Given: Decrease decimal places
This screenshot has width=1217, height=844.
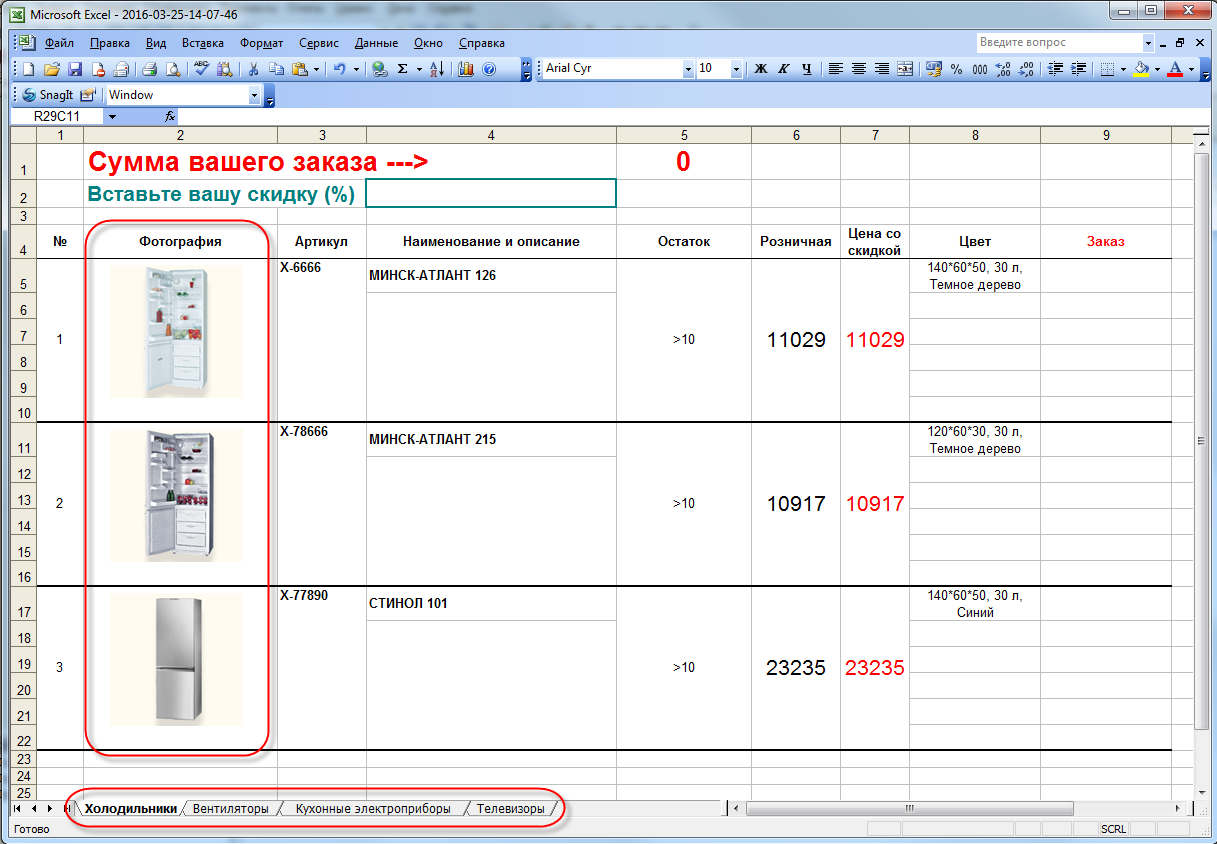Looking at the screenshot, I should 1026,69.
